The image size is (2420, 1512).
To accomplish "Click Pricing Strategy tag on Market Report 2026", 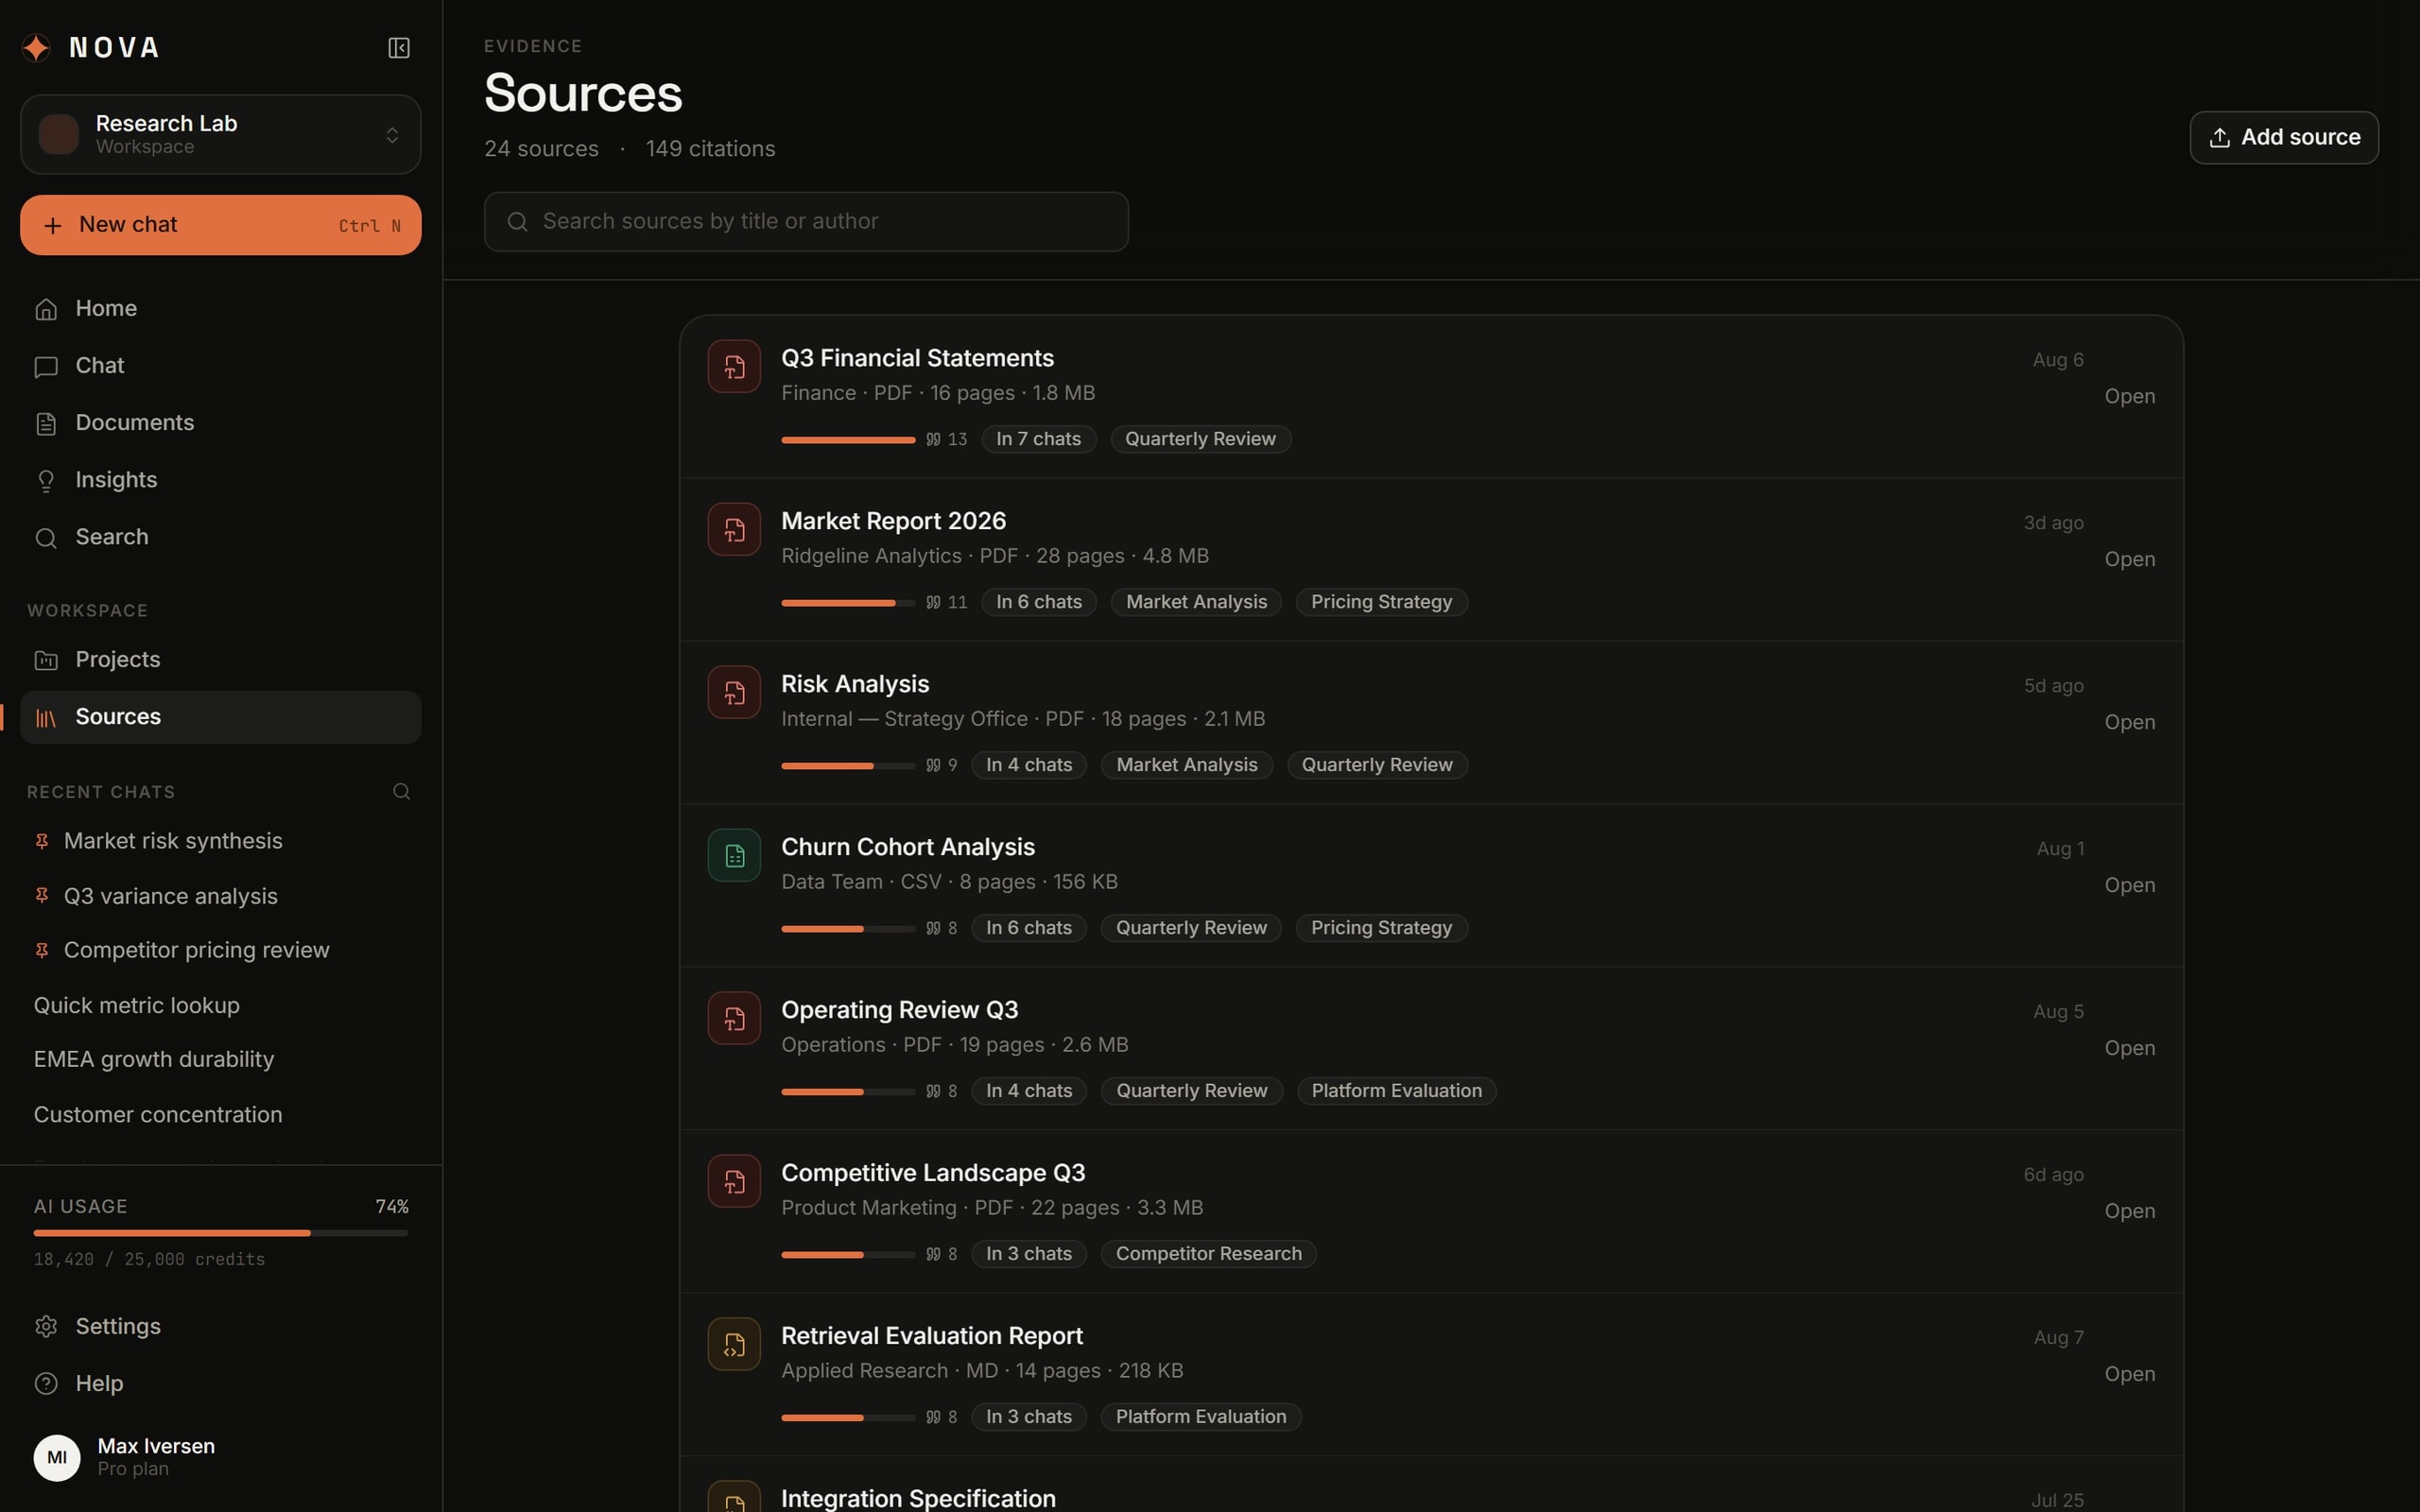I will coord(1381,602).
